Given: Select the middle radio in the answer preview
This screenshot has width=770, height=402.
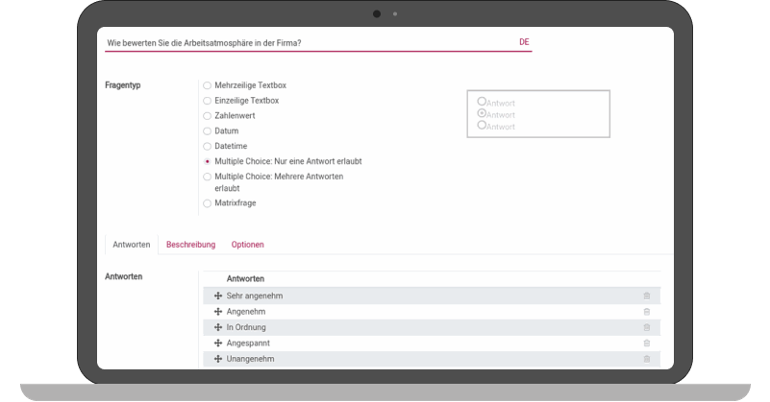Looking at the screenshot, I should tap(482, 114).
